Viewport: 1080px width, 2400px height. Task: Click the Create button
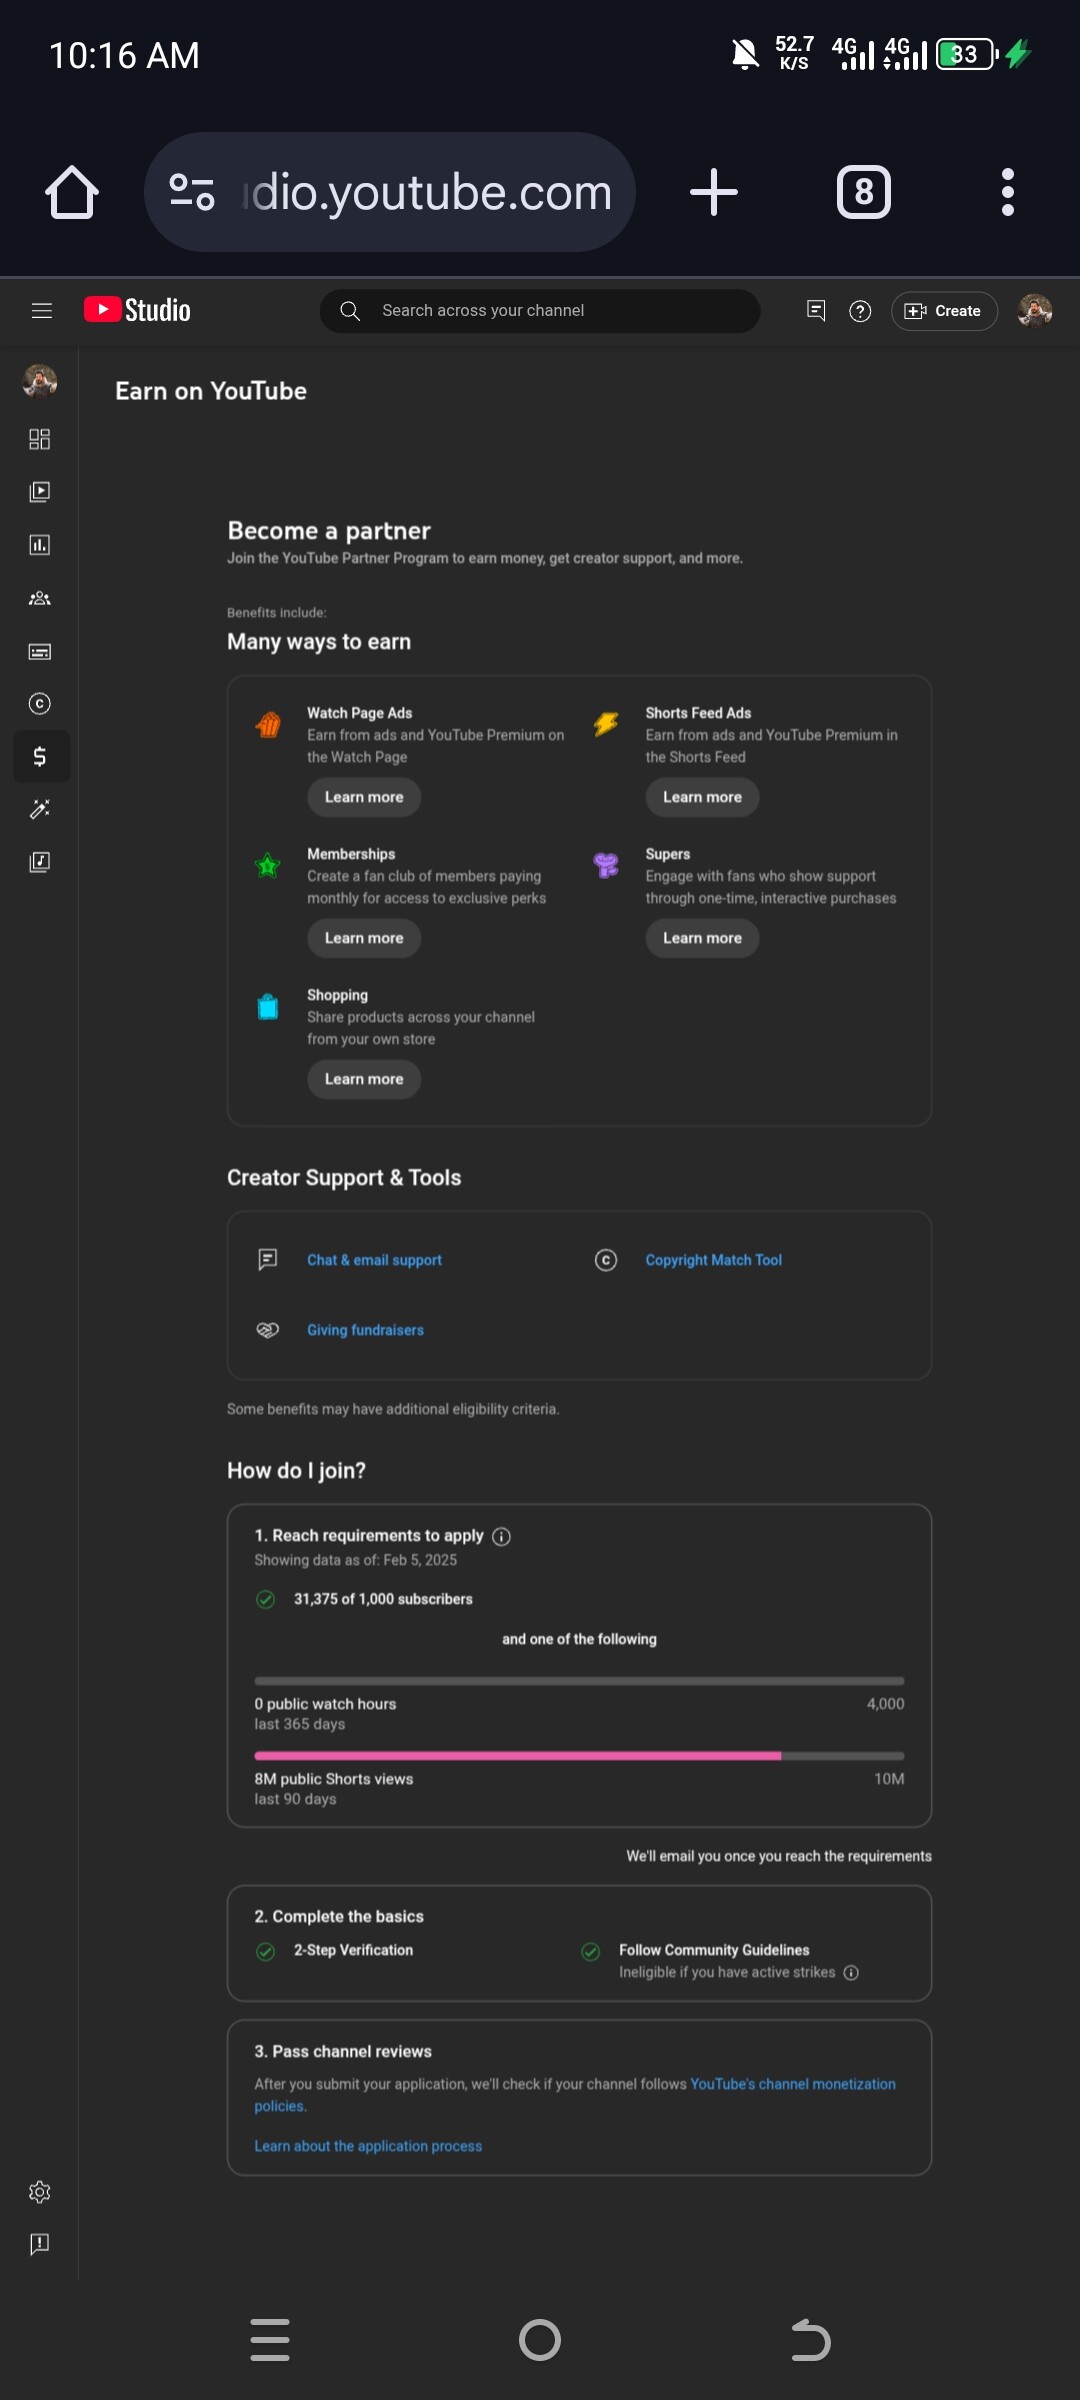pyautogui.click(x=944, y=311)
